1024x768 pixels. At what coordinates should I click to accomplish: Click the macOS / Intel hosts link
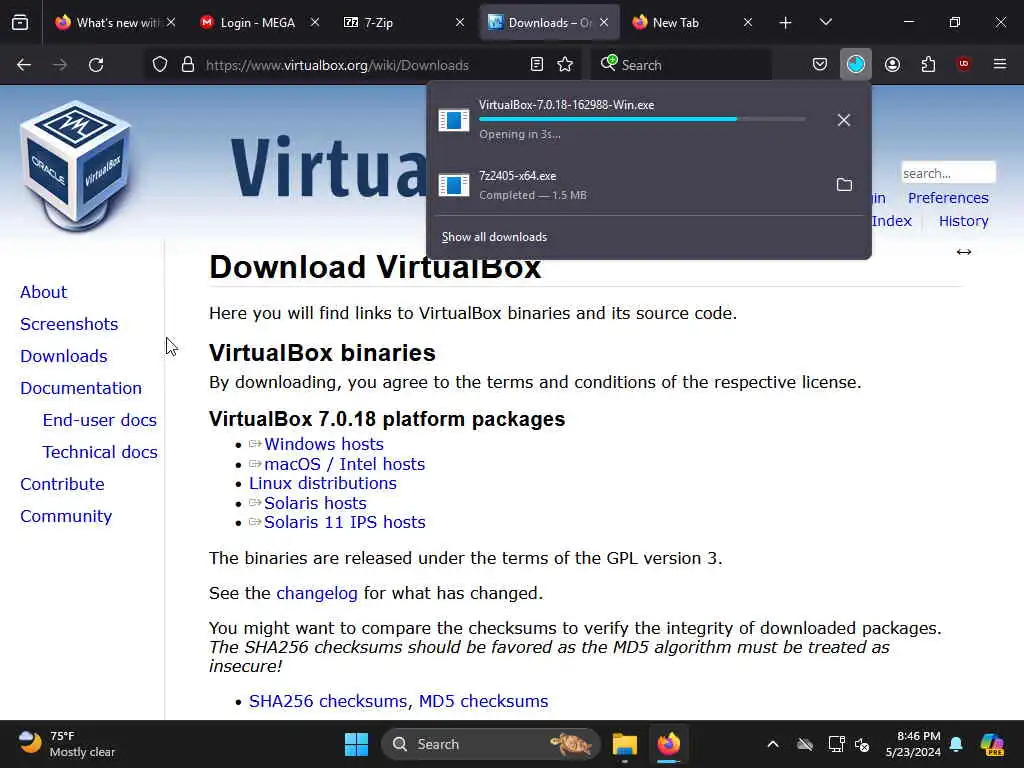point(344,464)
